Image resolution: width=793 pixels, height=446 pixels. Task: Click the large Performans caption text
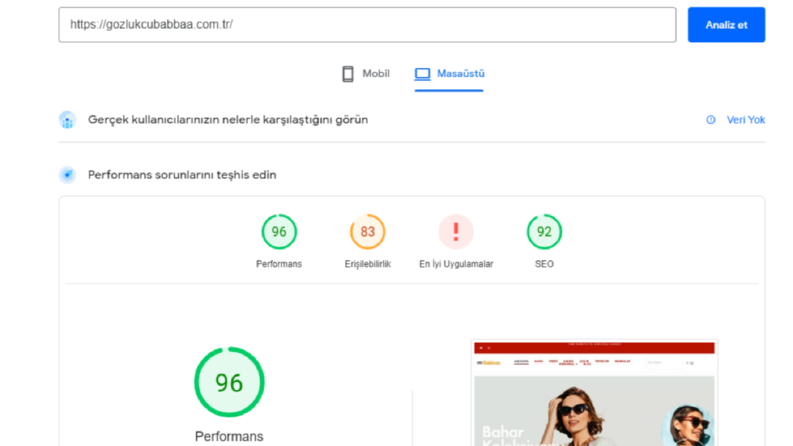click(229, 436)
